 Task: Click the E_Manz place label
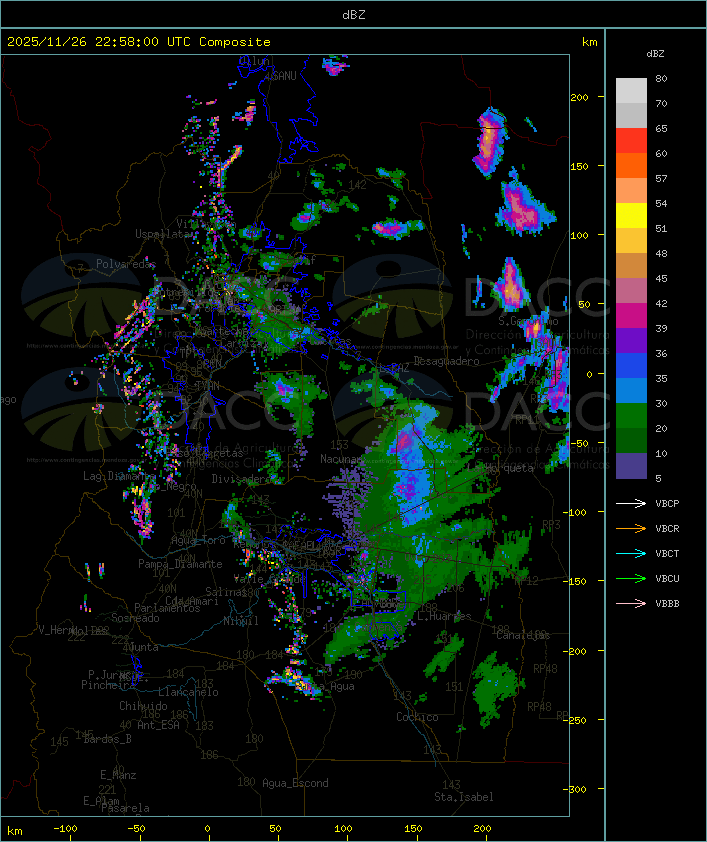click(x=118, y=775)
